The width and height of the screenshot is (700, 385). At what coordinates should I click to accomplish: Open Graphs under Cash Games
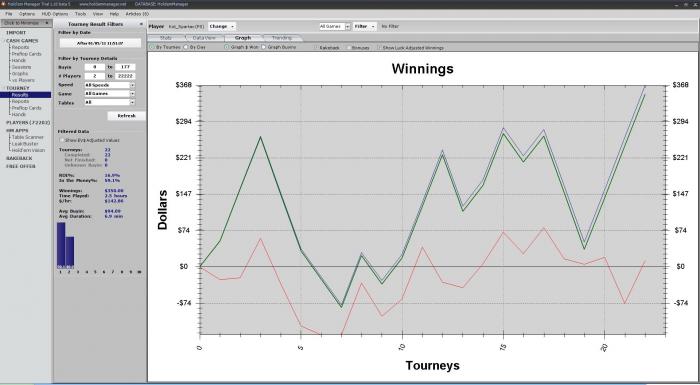point(20,74)
